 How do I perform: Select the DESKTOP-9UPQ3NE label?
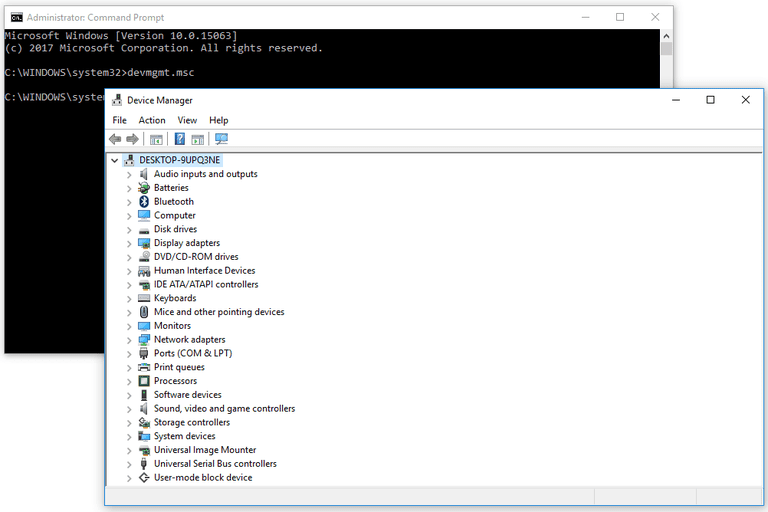click(x=180, y=160)
